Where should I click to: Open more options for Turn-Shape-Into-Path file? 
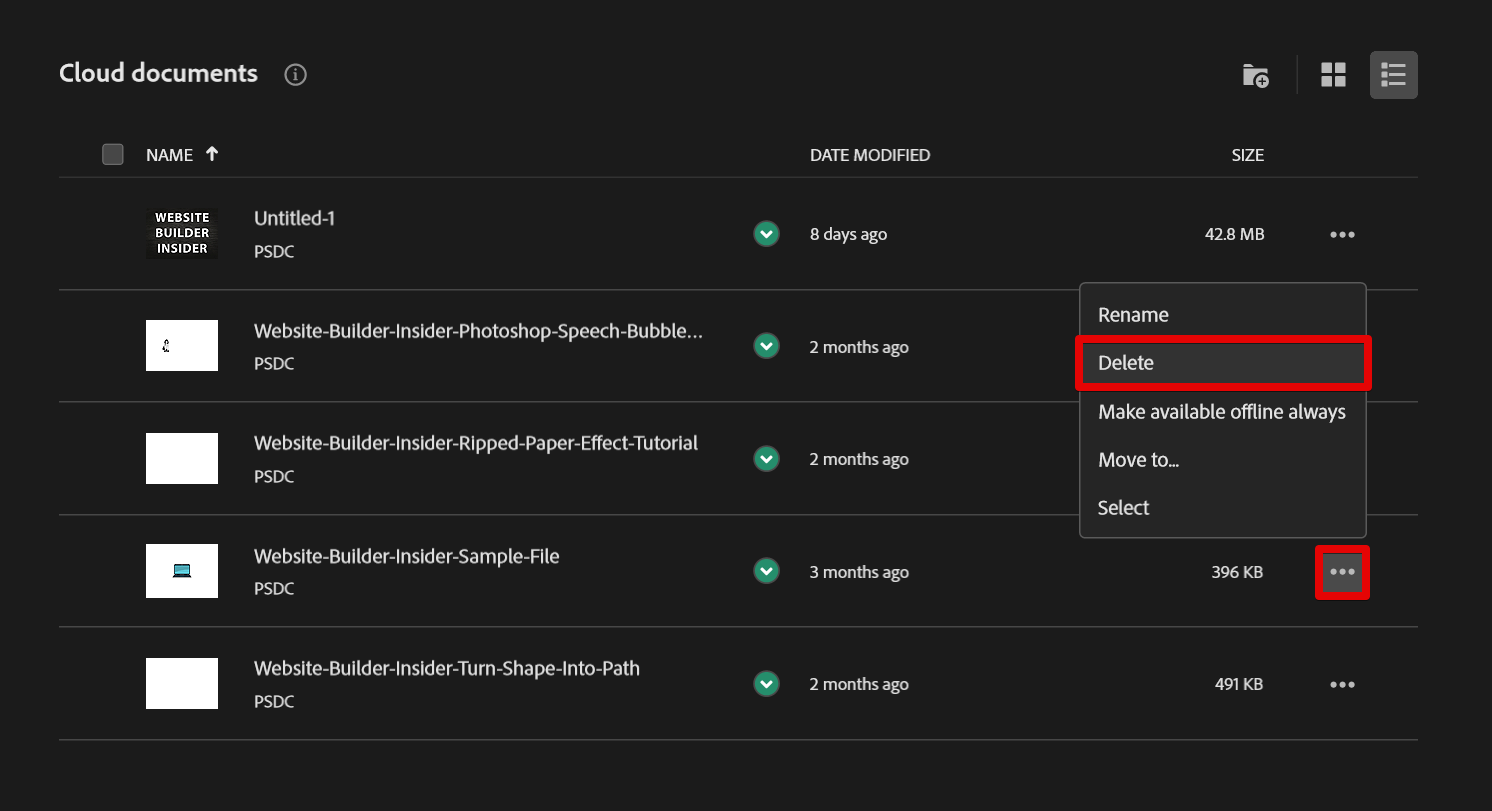[x=1342, y=685]
